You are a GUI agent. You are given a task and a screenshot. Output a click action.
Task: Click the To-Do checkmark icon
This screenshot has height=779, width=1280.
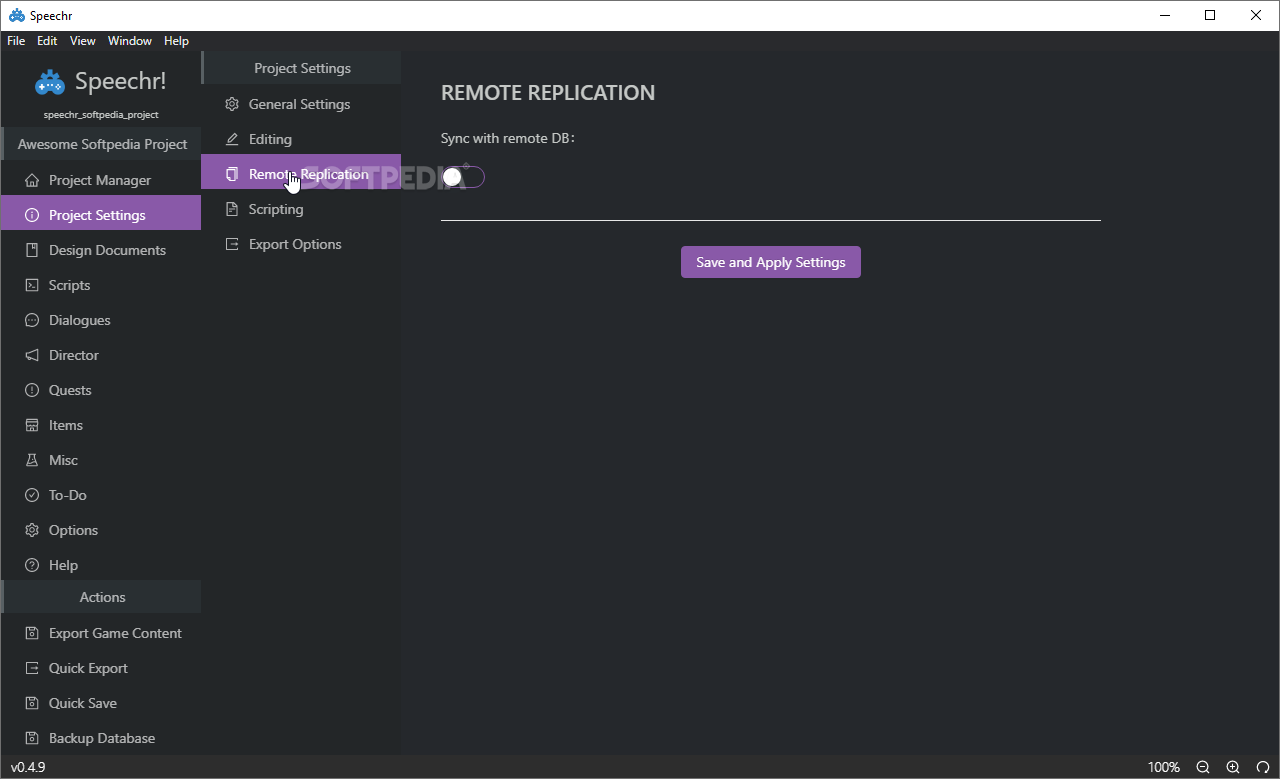(x=31, y=495)
